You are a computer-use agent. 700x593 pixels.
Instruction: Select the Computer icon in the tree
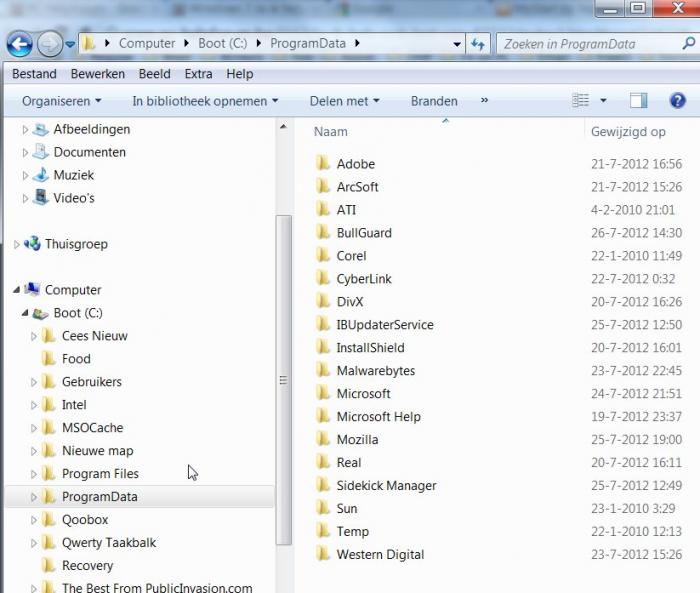click(32, 289)
